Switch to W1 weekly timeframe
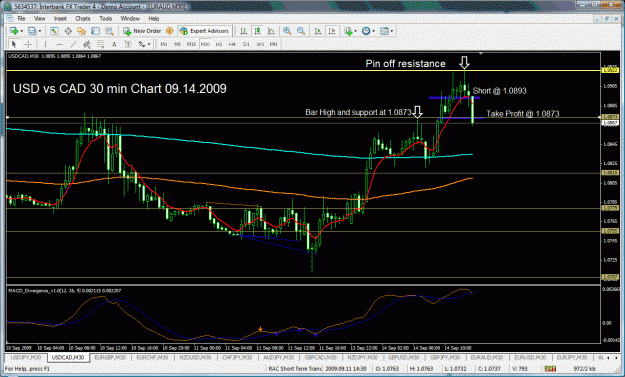 (260, 44)
